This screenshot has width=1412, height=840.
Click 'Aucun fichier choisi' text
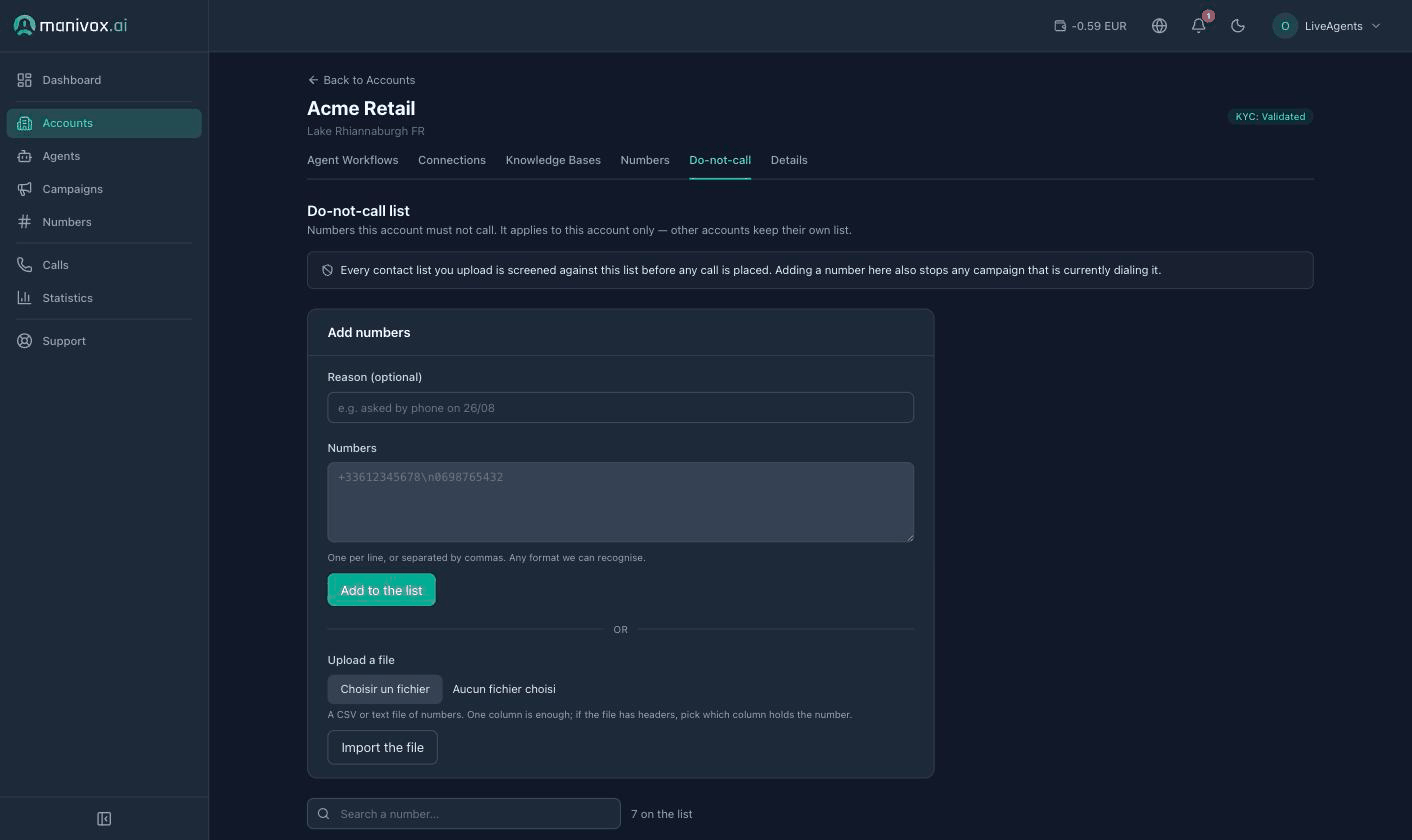point(504,689)
